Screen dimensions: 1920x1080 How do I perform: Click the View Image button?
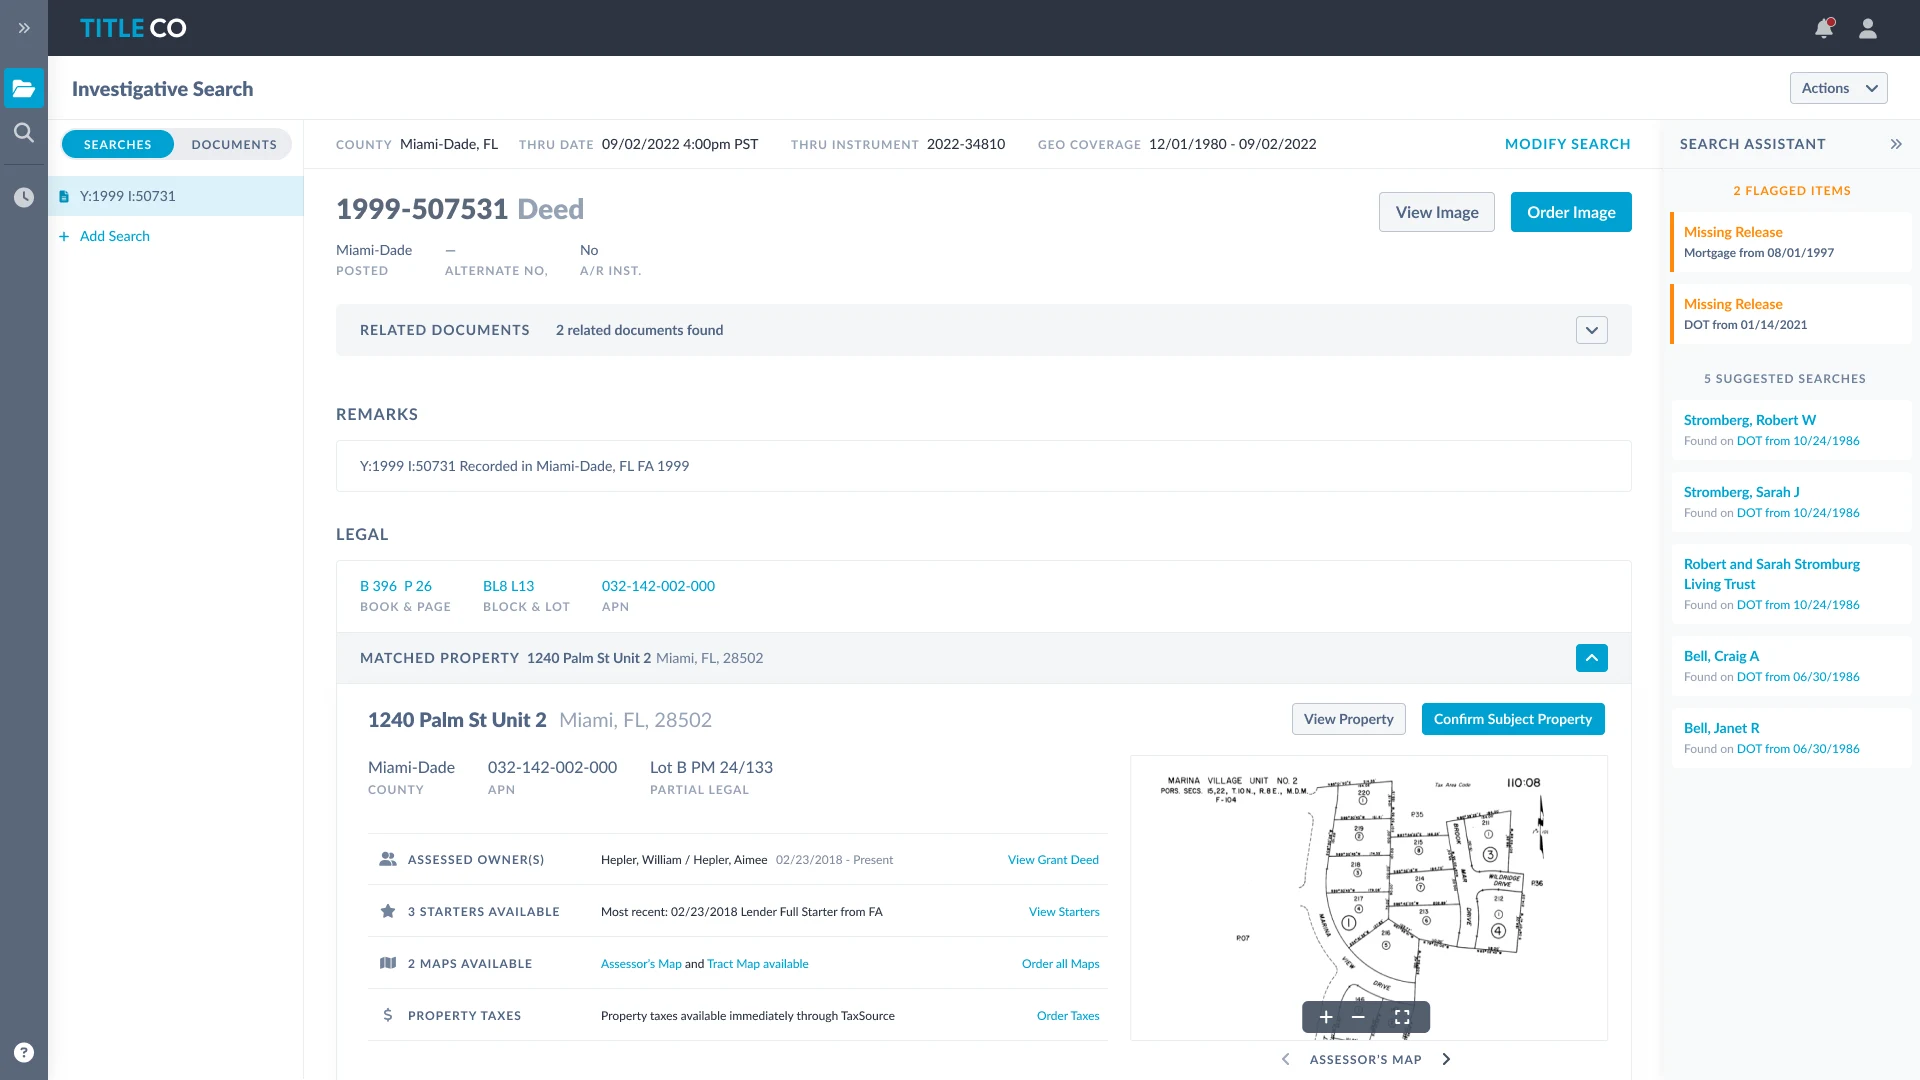click(x=1436, y=212)
